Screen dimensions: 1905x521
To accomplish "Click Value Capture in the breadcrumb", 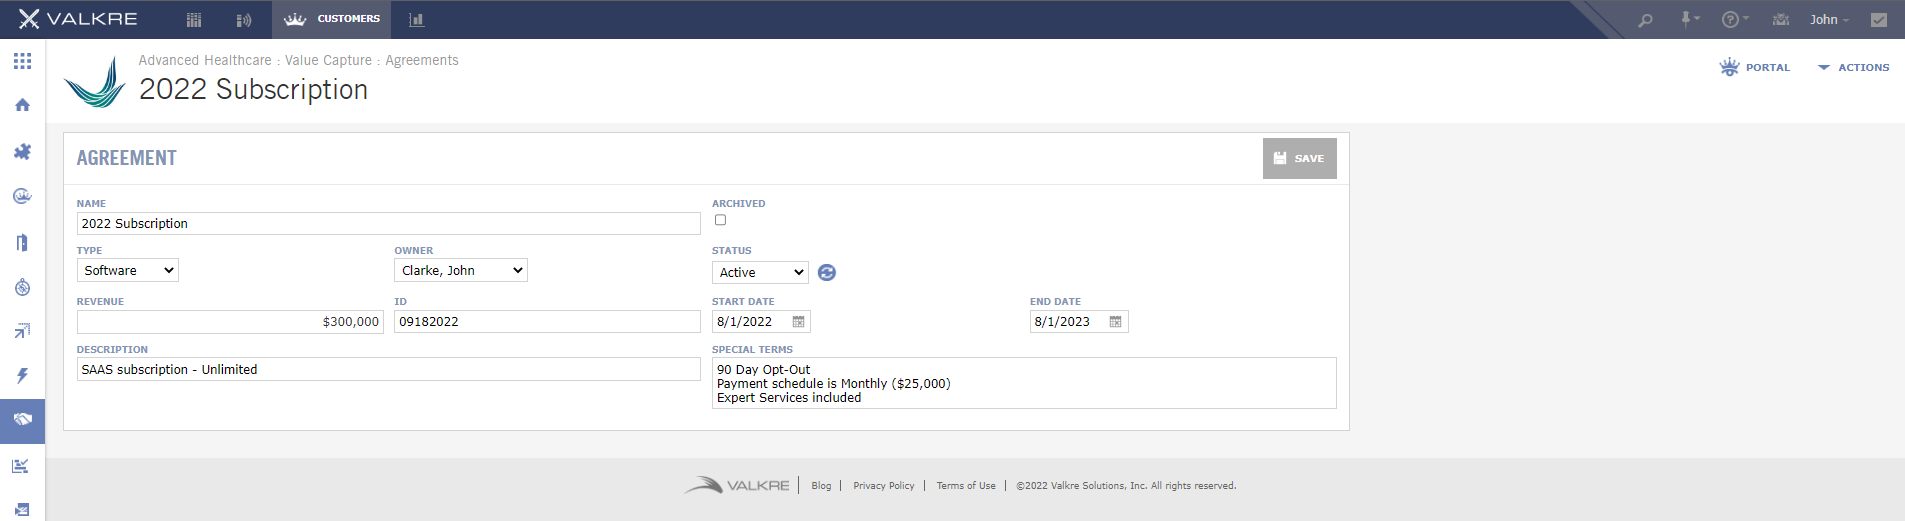I will tap(328, 60).
